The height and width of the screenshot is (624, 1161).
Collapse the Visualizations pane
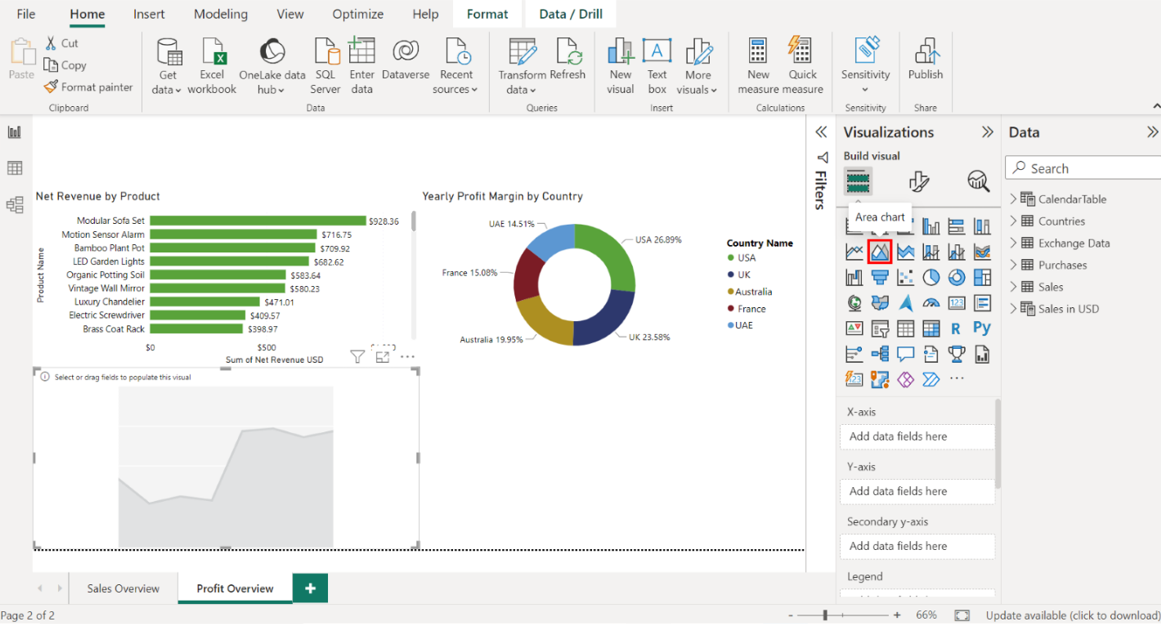pos(987,132)
